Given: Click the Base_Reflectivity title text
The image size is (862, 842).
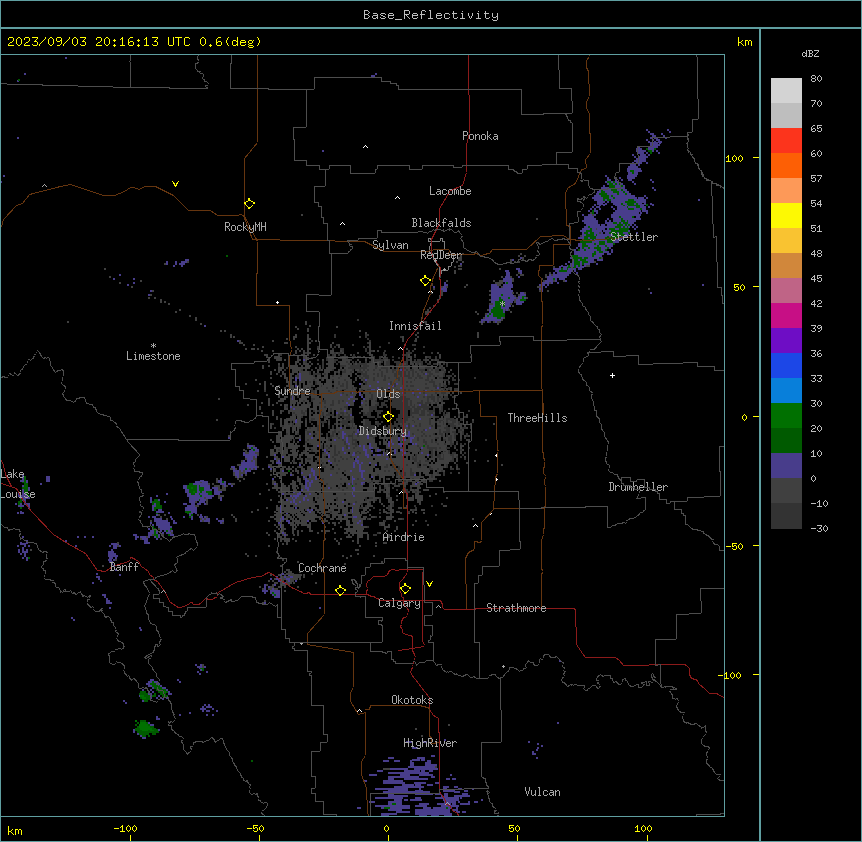Looking at the screenshot, I should pyautogui.click(x=431, y=15).
